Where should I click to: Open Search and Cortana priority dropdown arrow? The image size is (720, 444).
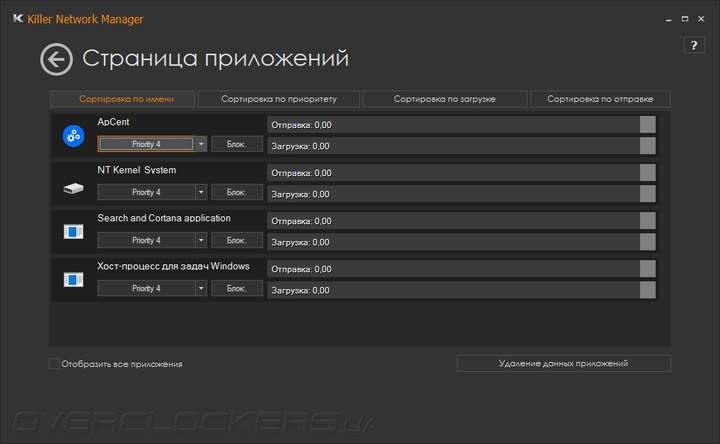pos(201,240)
